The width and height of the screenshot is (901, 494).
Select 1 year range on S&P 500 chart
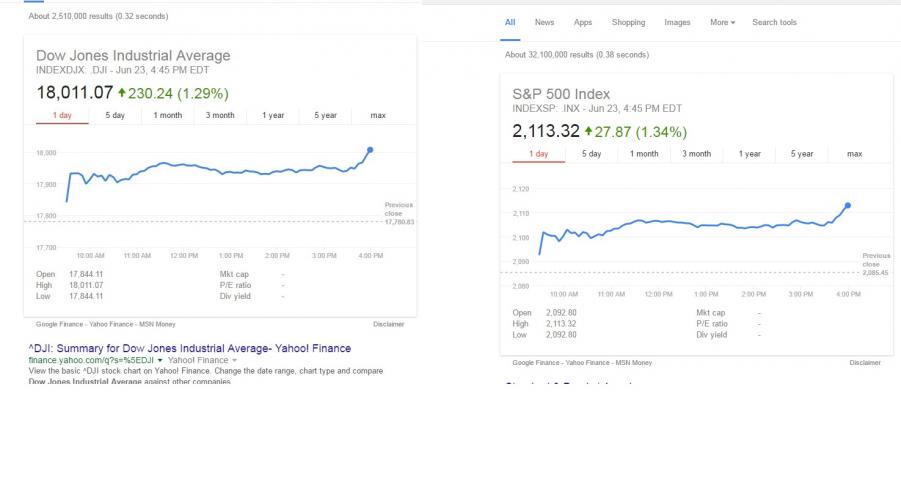click(750, 154)
